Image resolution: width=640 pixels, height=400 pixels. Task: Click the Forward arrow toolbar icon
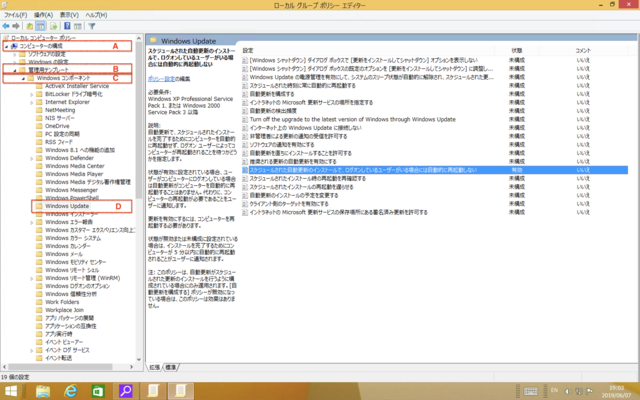click(x=17, y=27)
